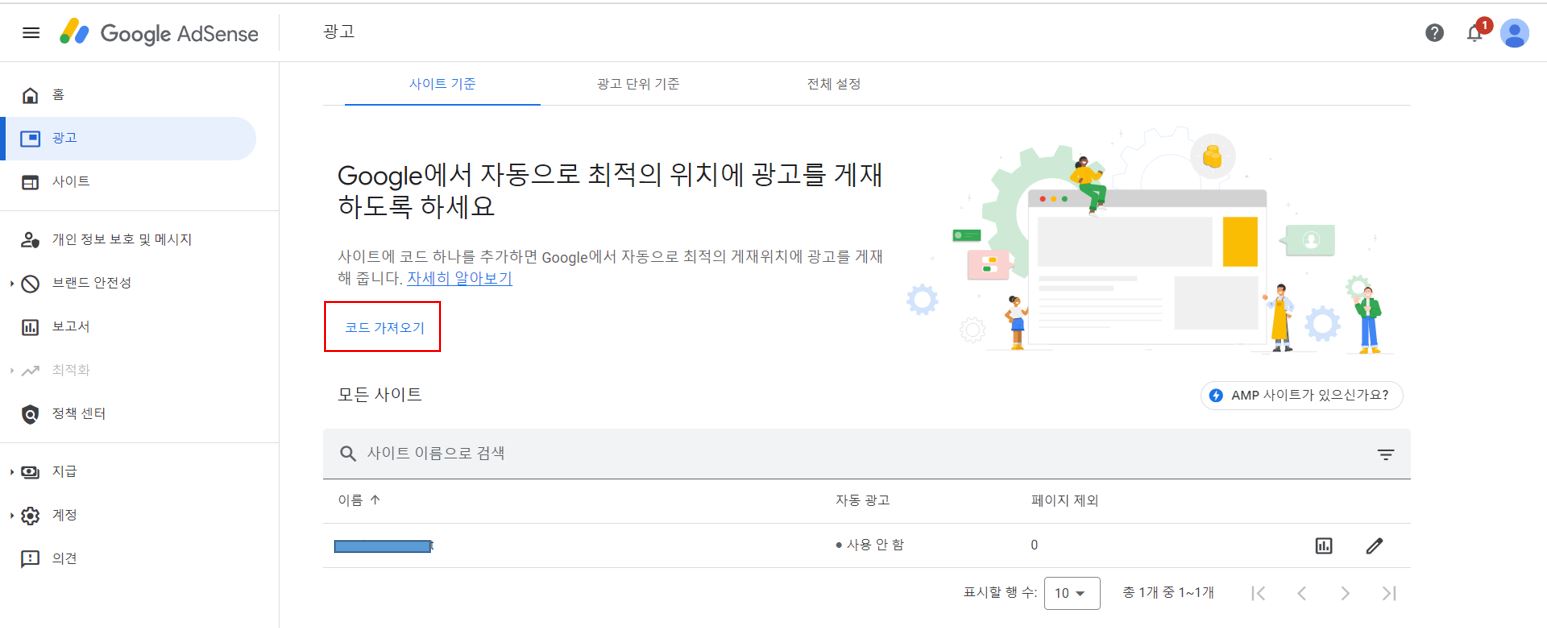Screen dimensions: 1547x628
Task: Open the rows per page dropdown
Action: pos(1072,593)
